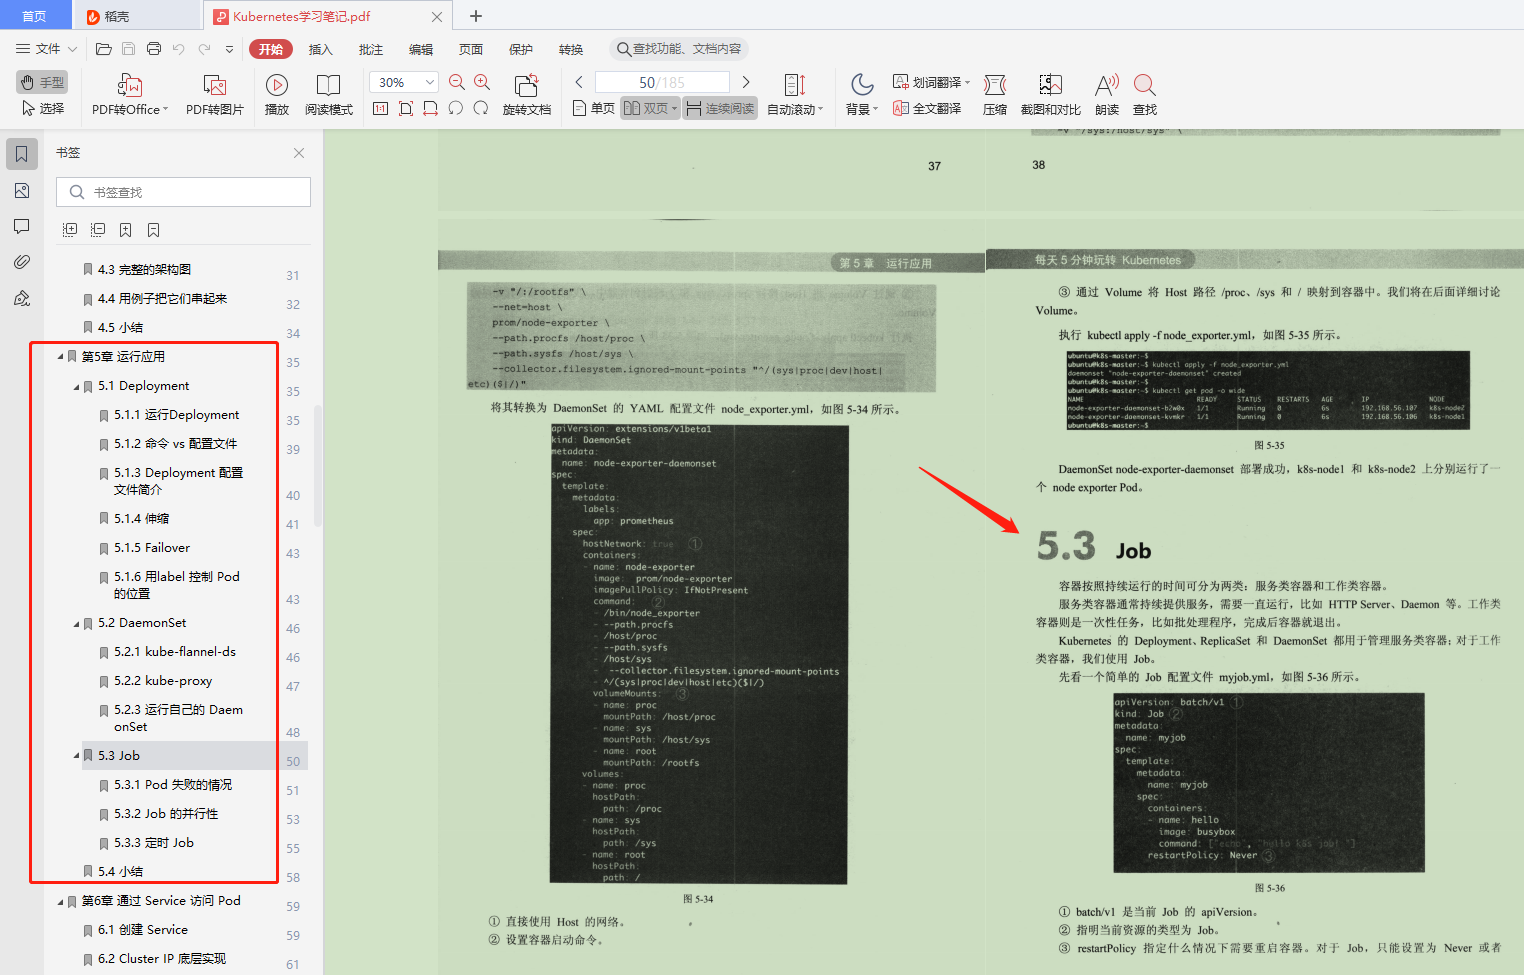Toggle 双页 double page view
Image resolution: width=1524 pixels, height=975 pixels.
pos(650,108)
